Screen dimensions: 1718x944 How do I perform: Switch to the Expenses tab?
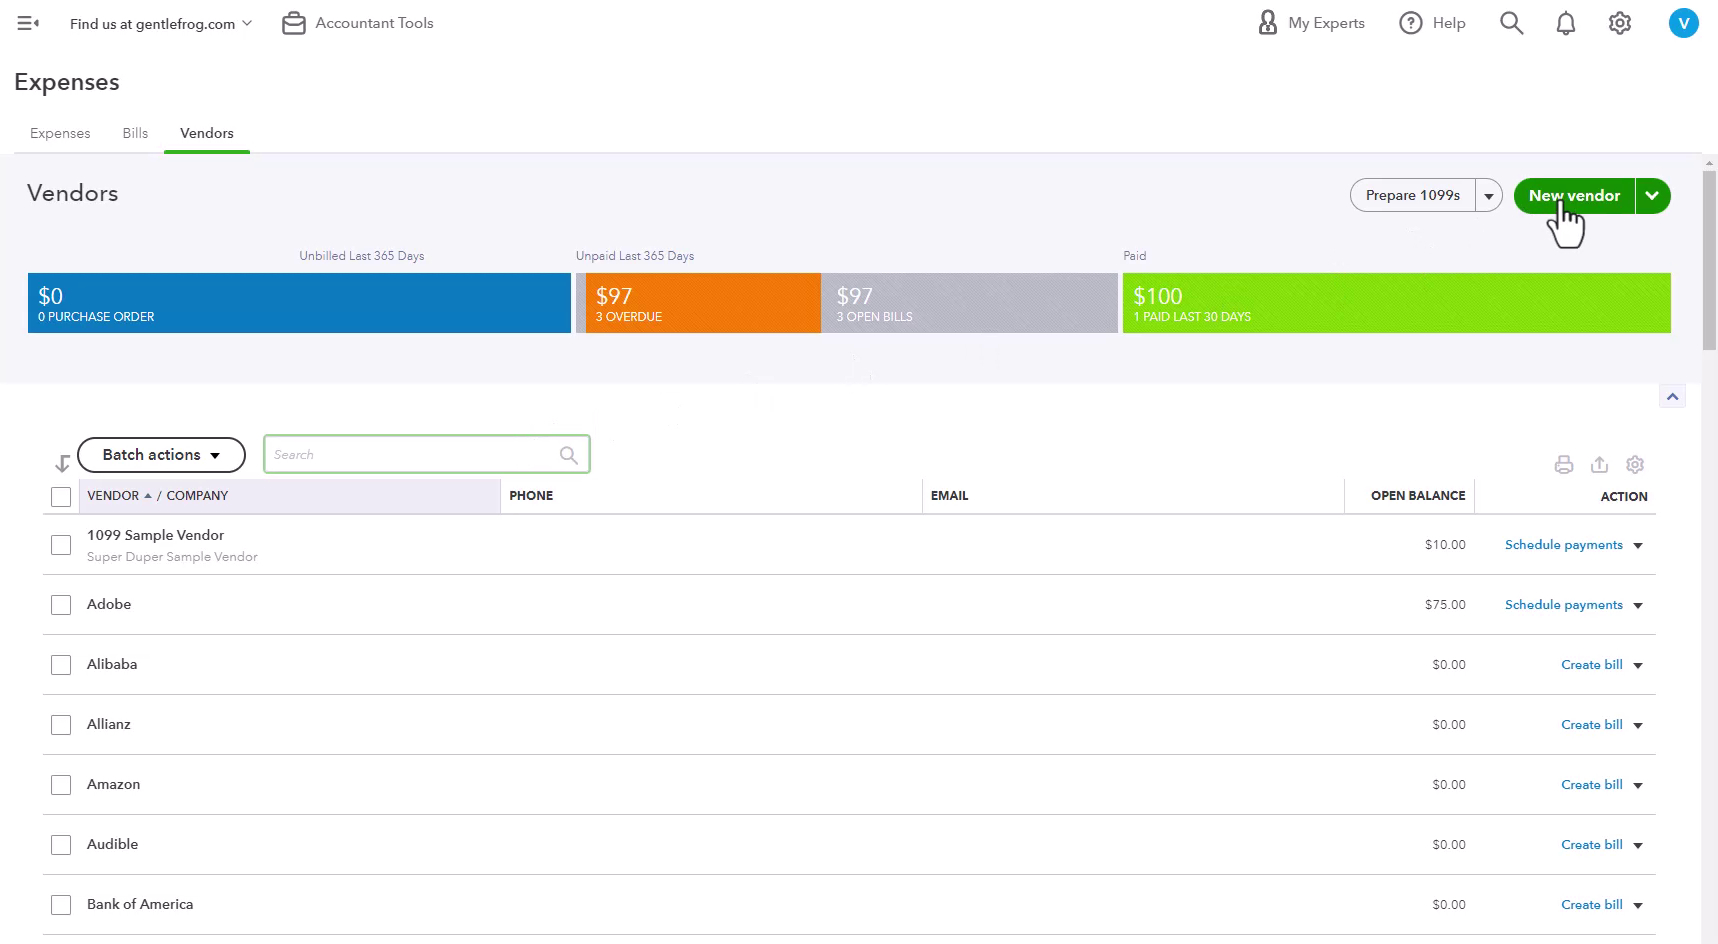(x=60, y=133)
